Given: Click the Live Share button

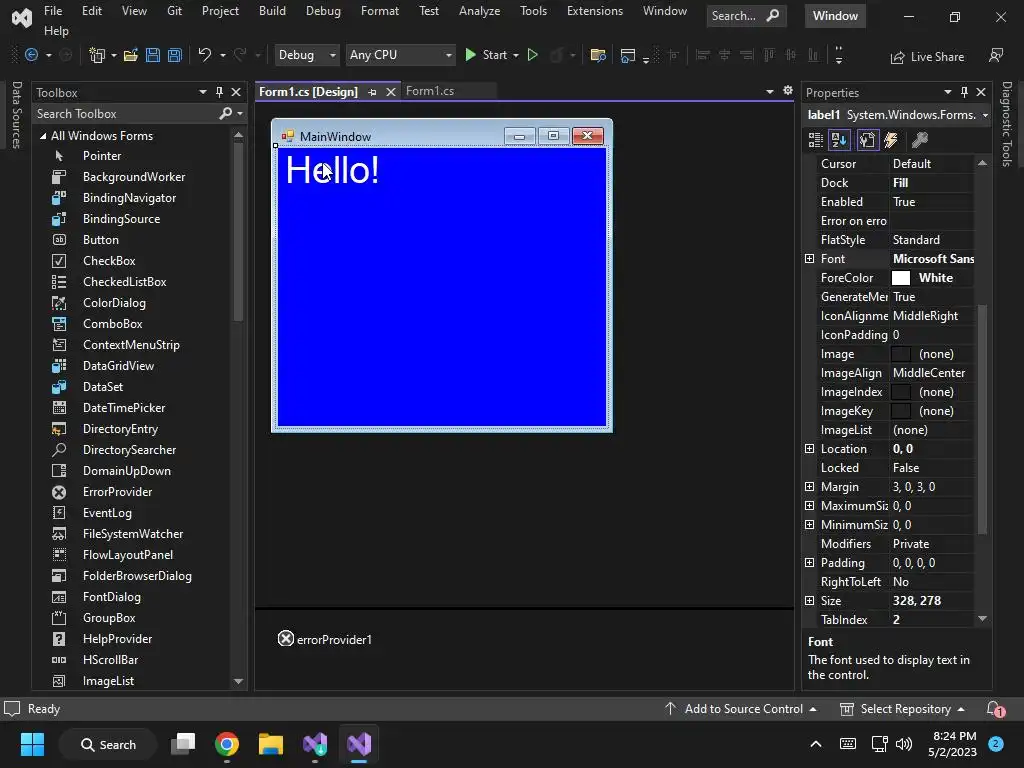Looking at the screenshot, I should [927, 57].
